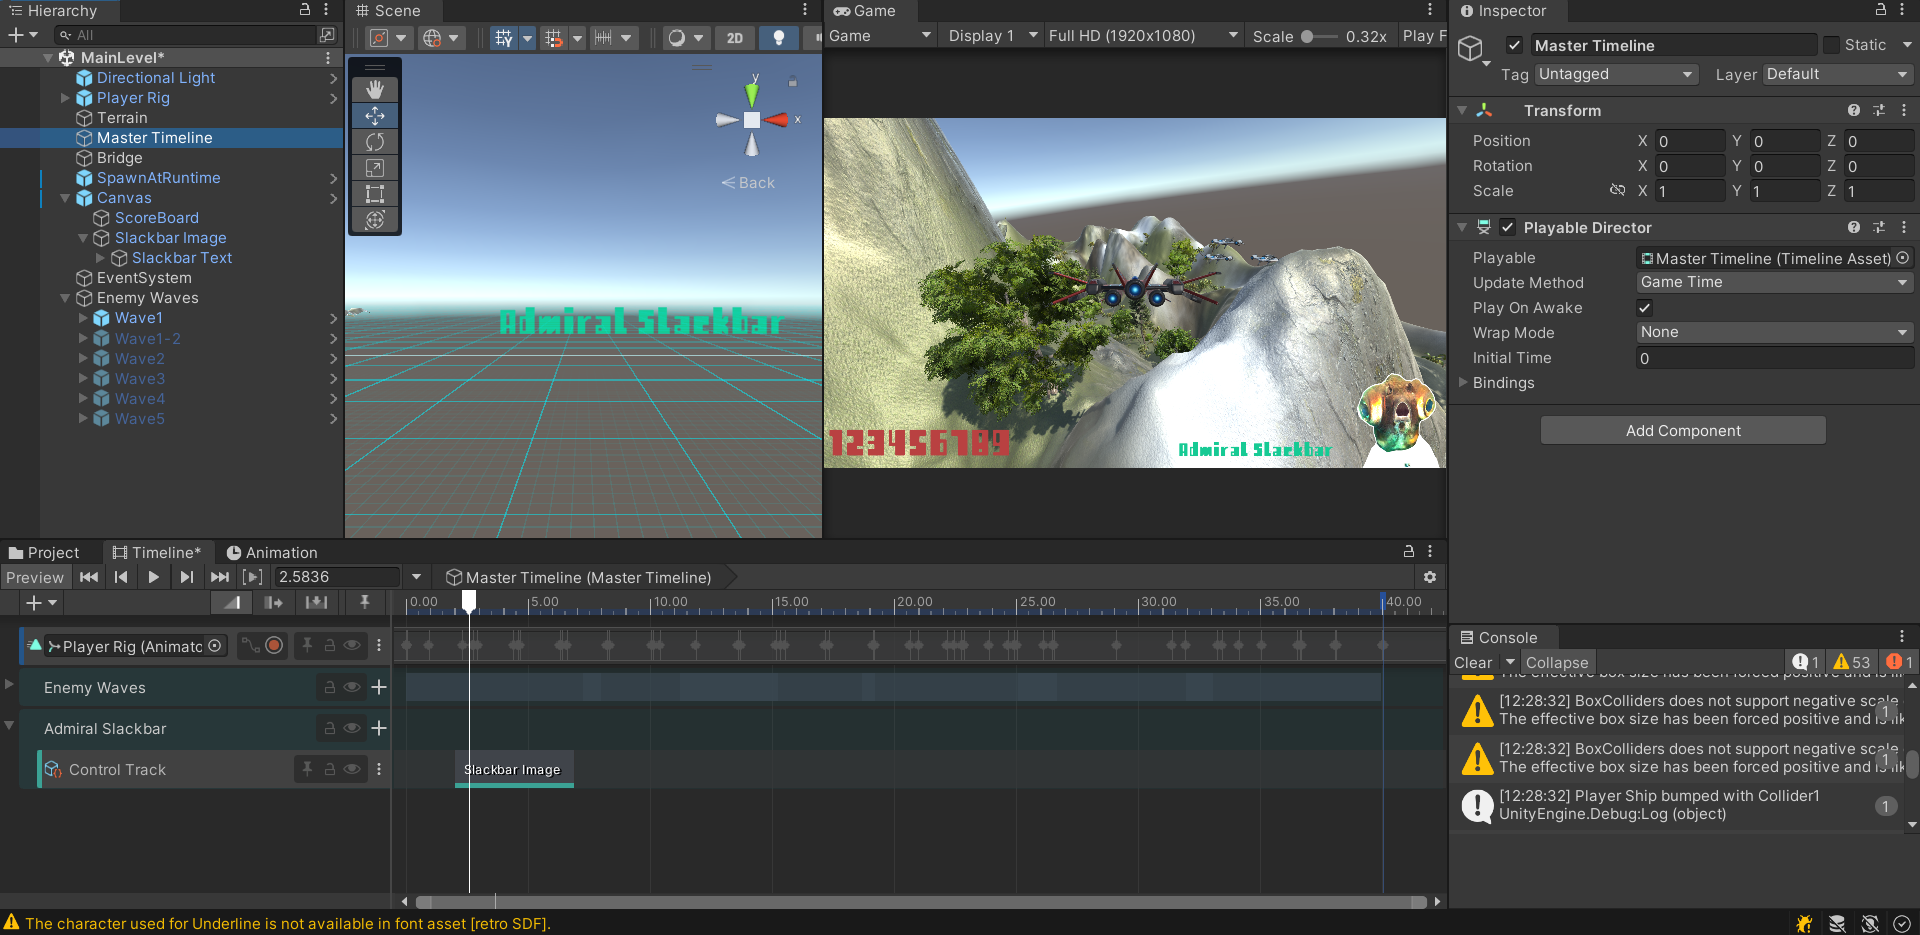Switch Scene view to 2D mode
This screenshot has height=935, width=1920.
coord(735,37)
